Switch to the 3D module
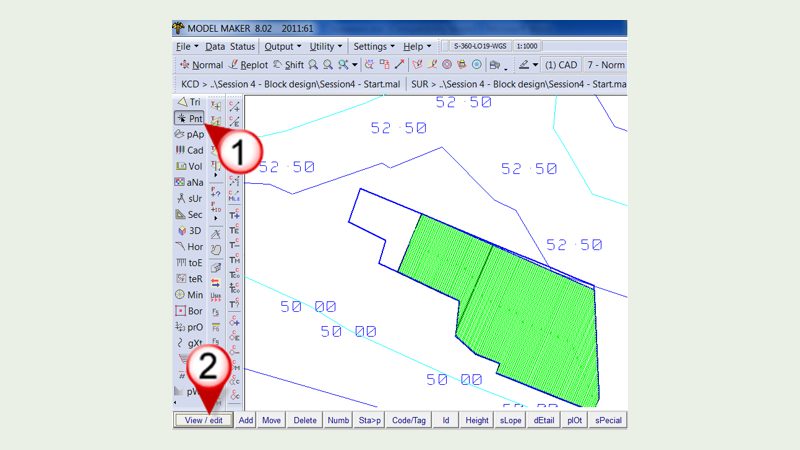The height and width of the screenshot is (450, 800). coord(189,231)
